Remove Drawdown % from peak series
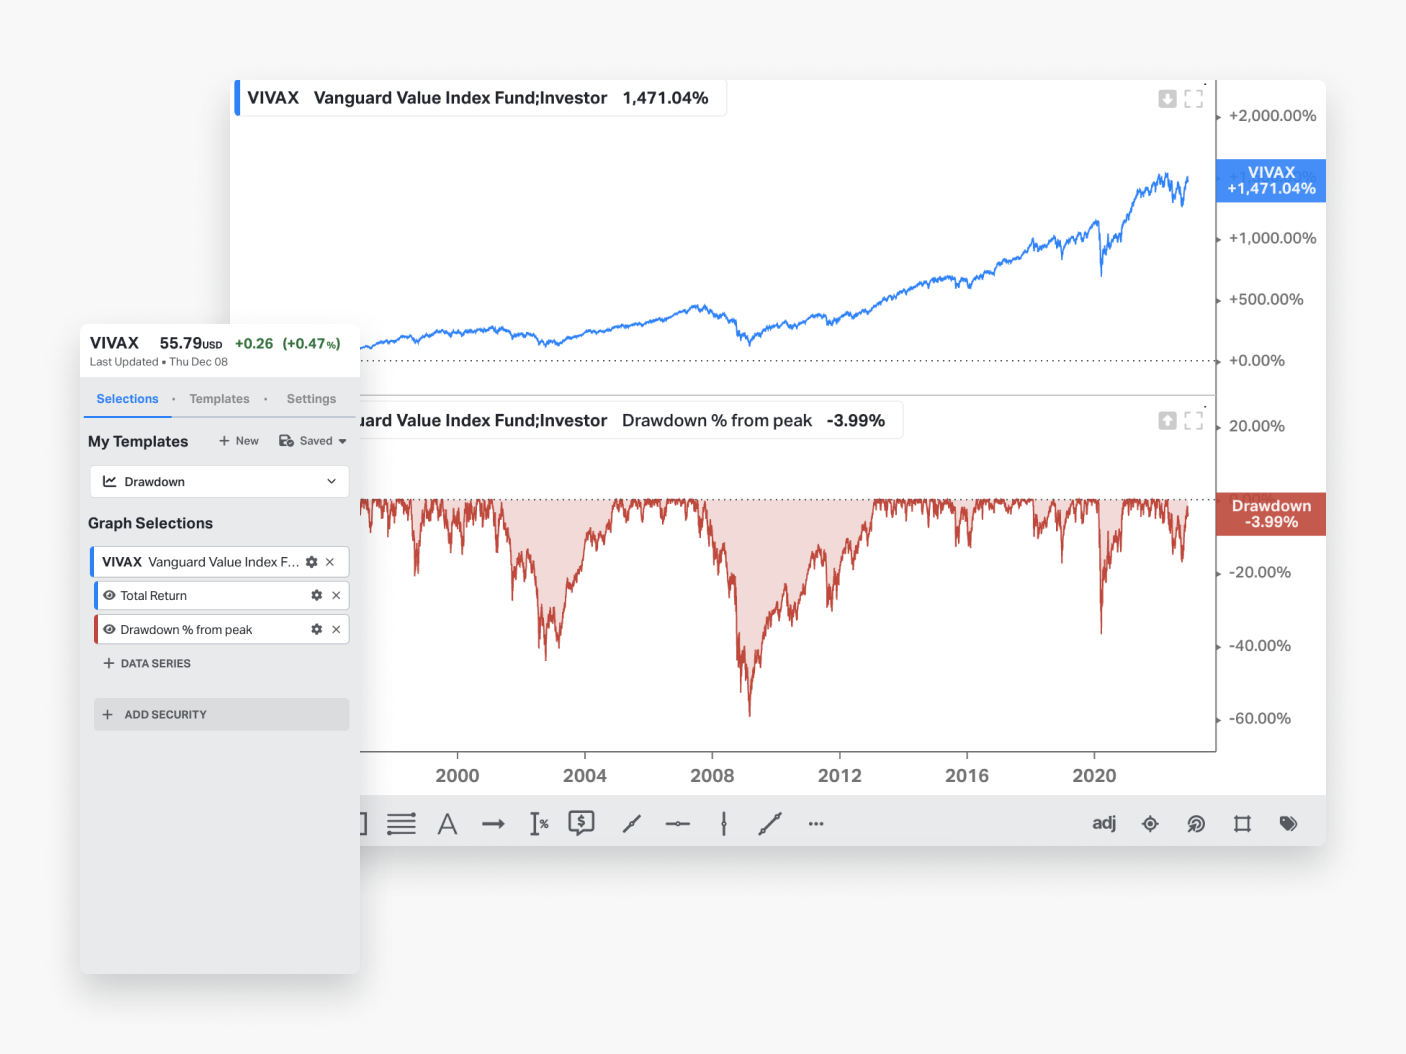The width and height of the screenshot is (1406, 1054). click(x=336, y=629)
